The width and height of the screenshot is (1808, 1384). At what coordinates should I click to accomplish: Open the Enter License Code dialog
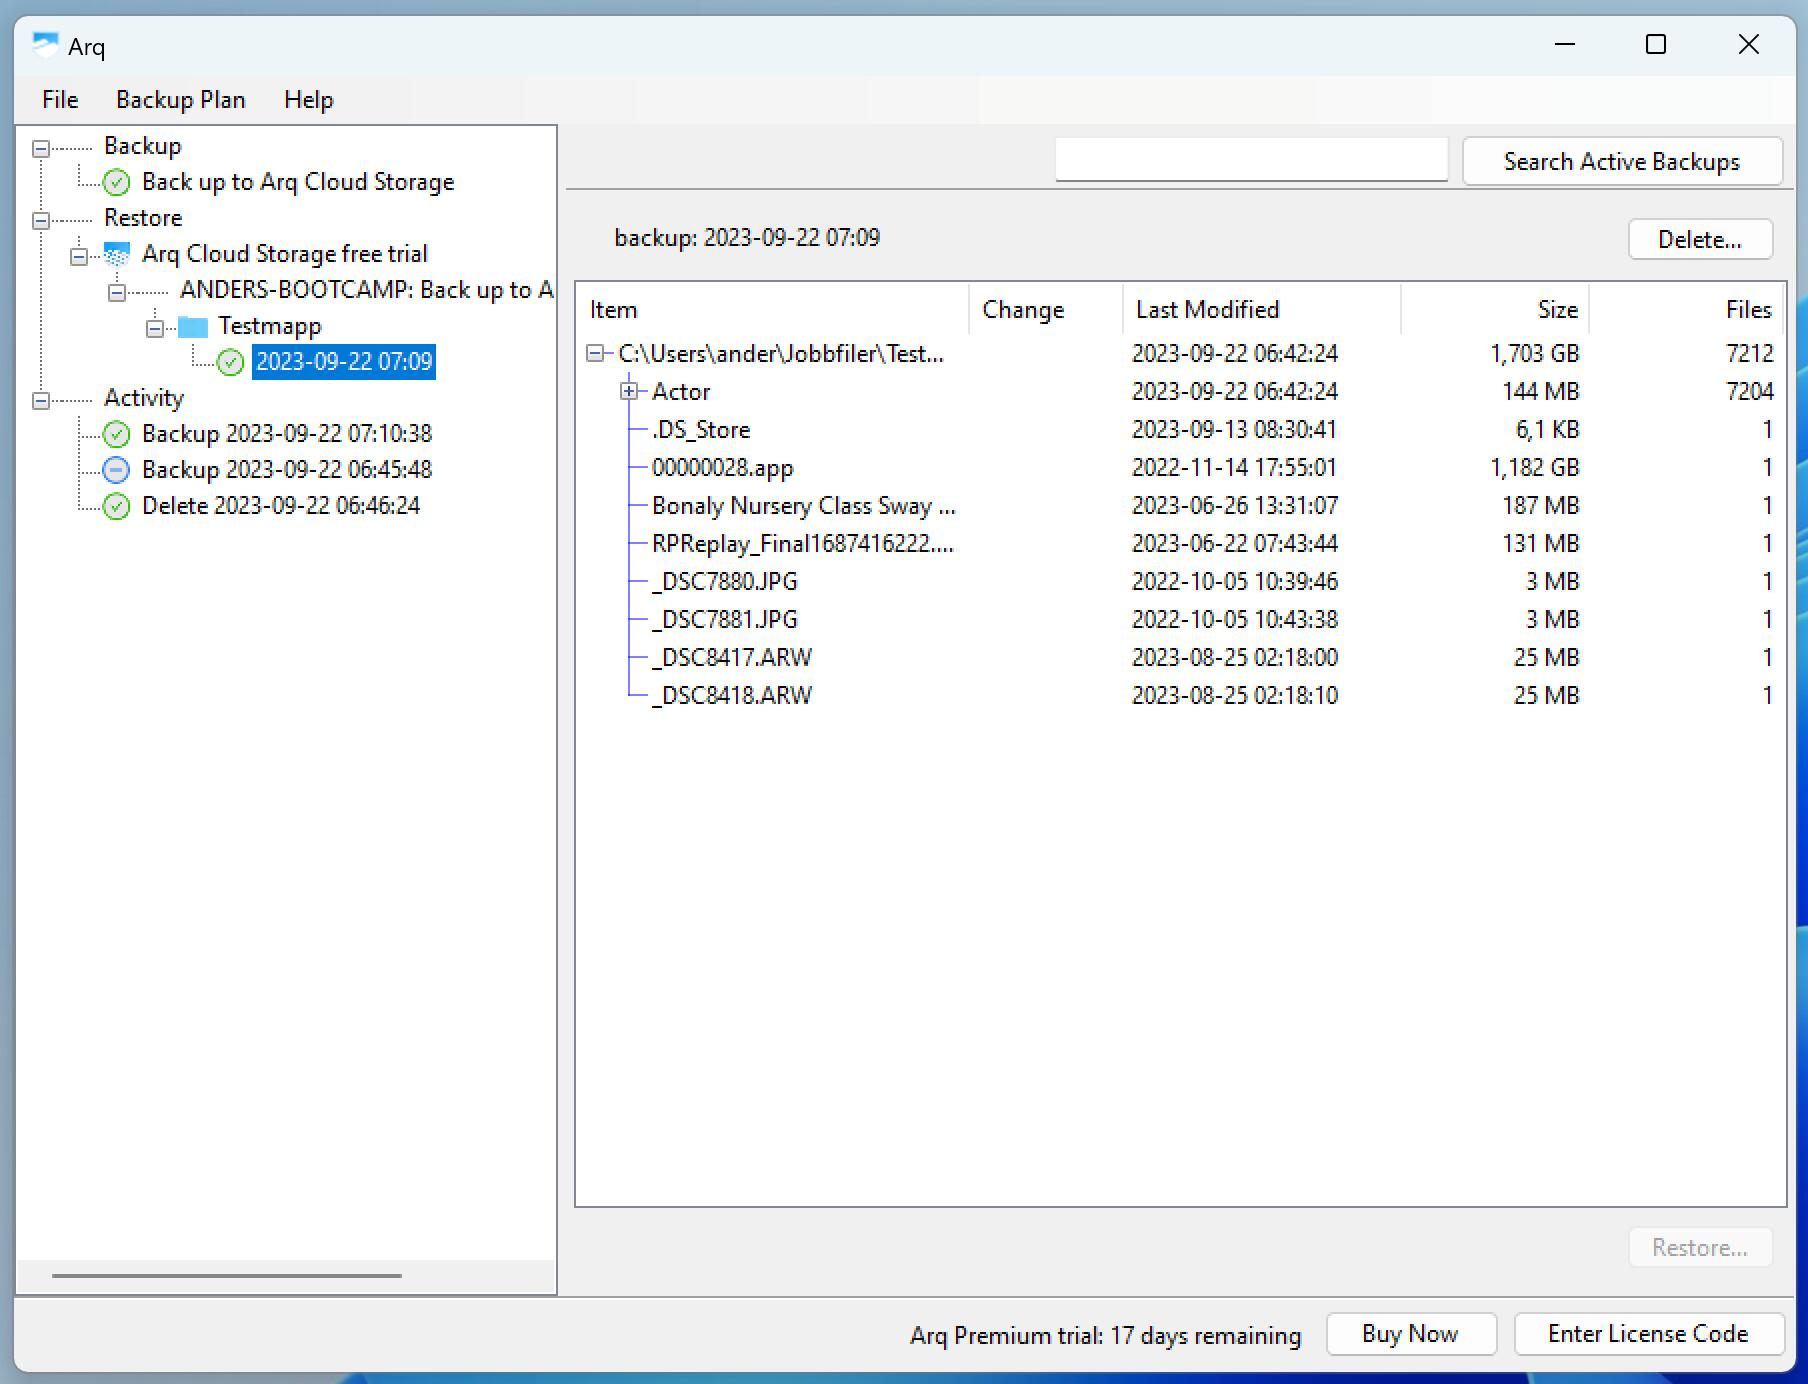1648,1334
